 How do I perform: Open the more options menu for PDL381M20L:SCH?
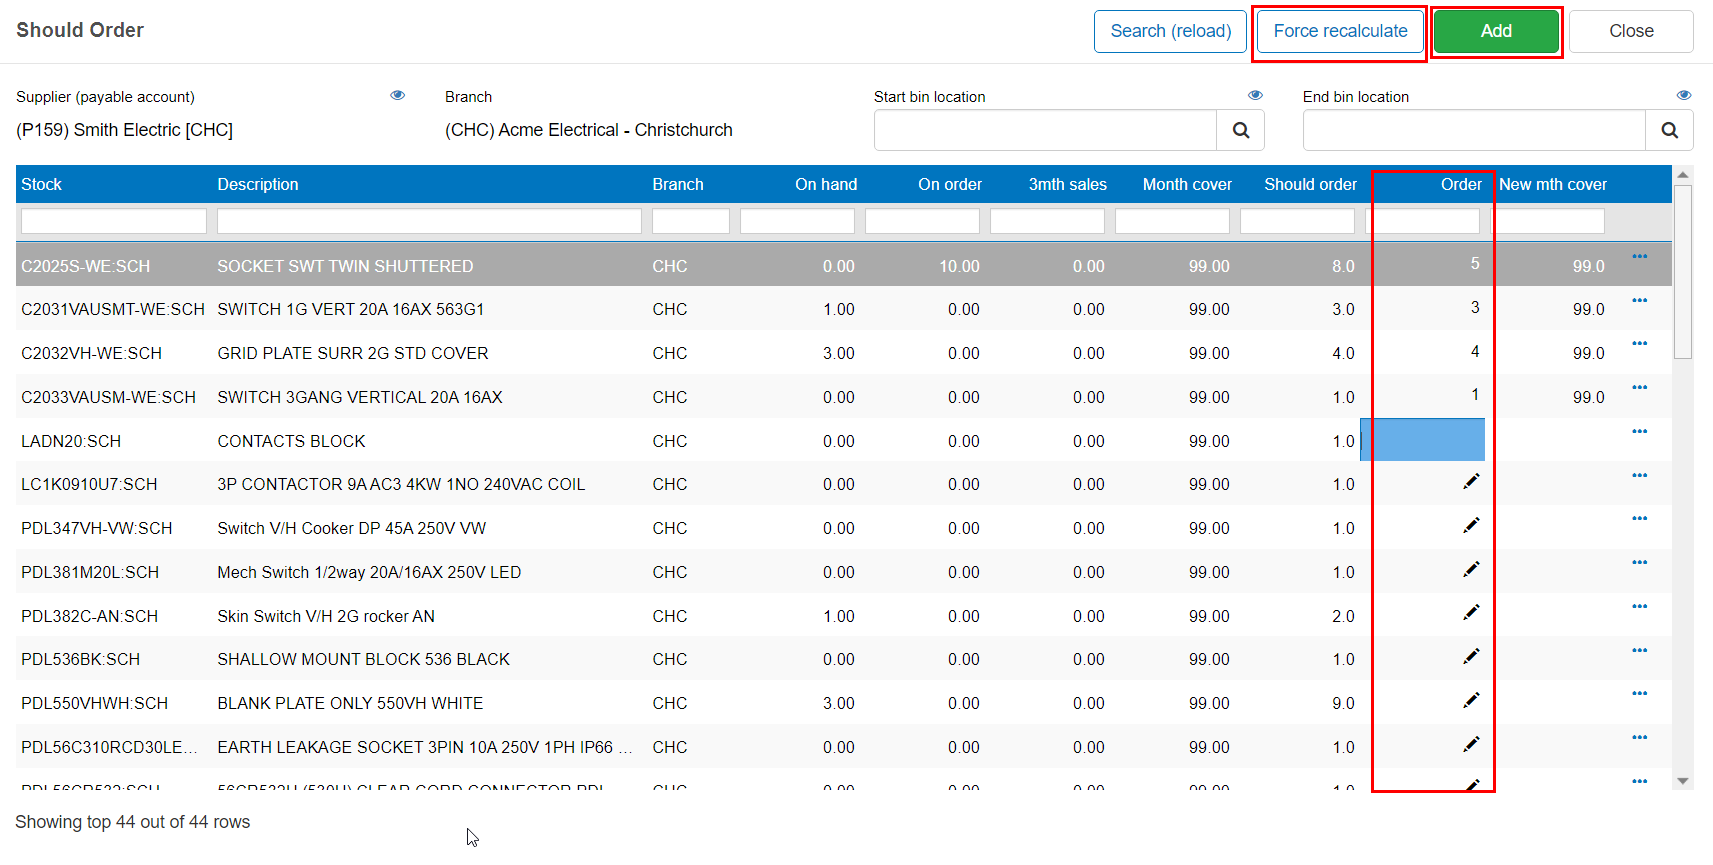pos(1640,563)
